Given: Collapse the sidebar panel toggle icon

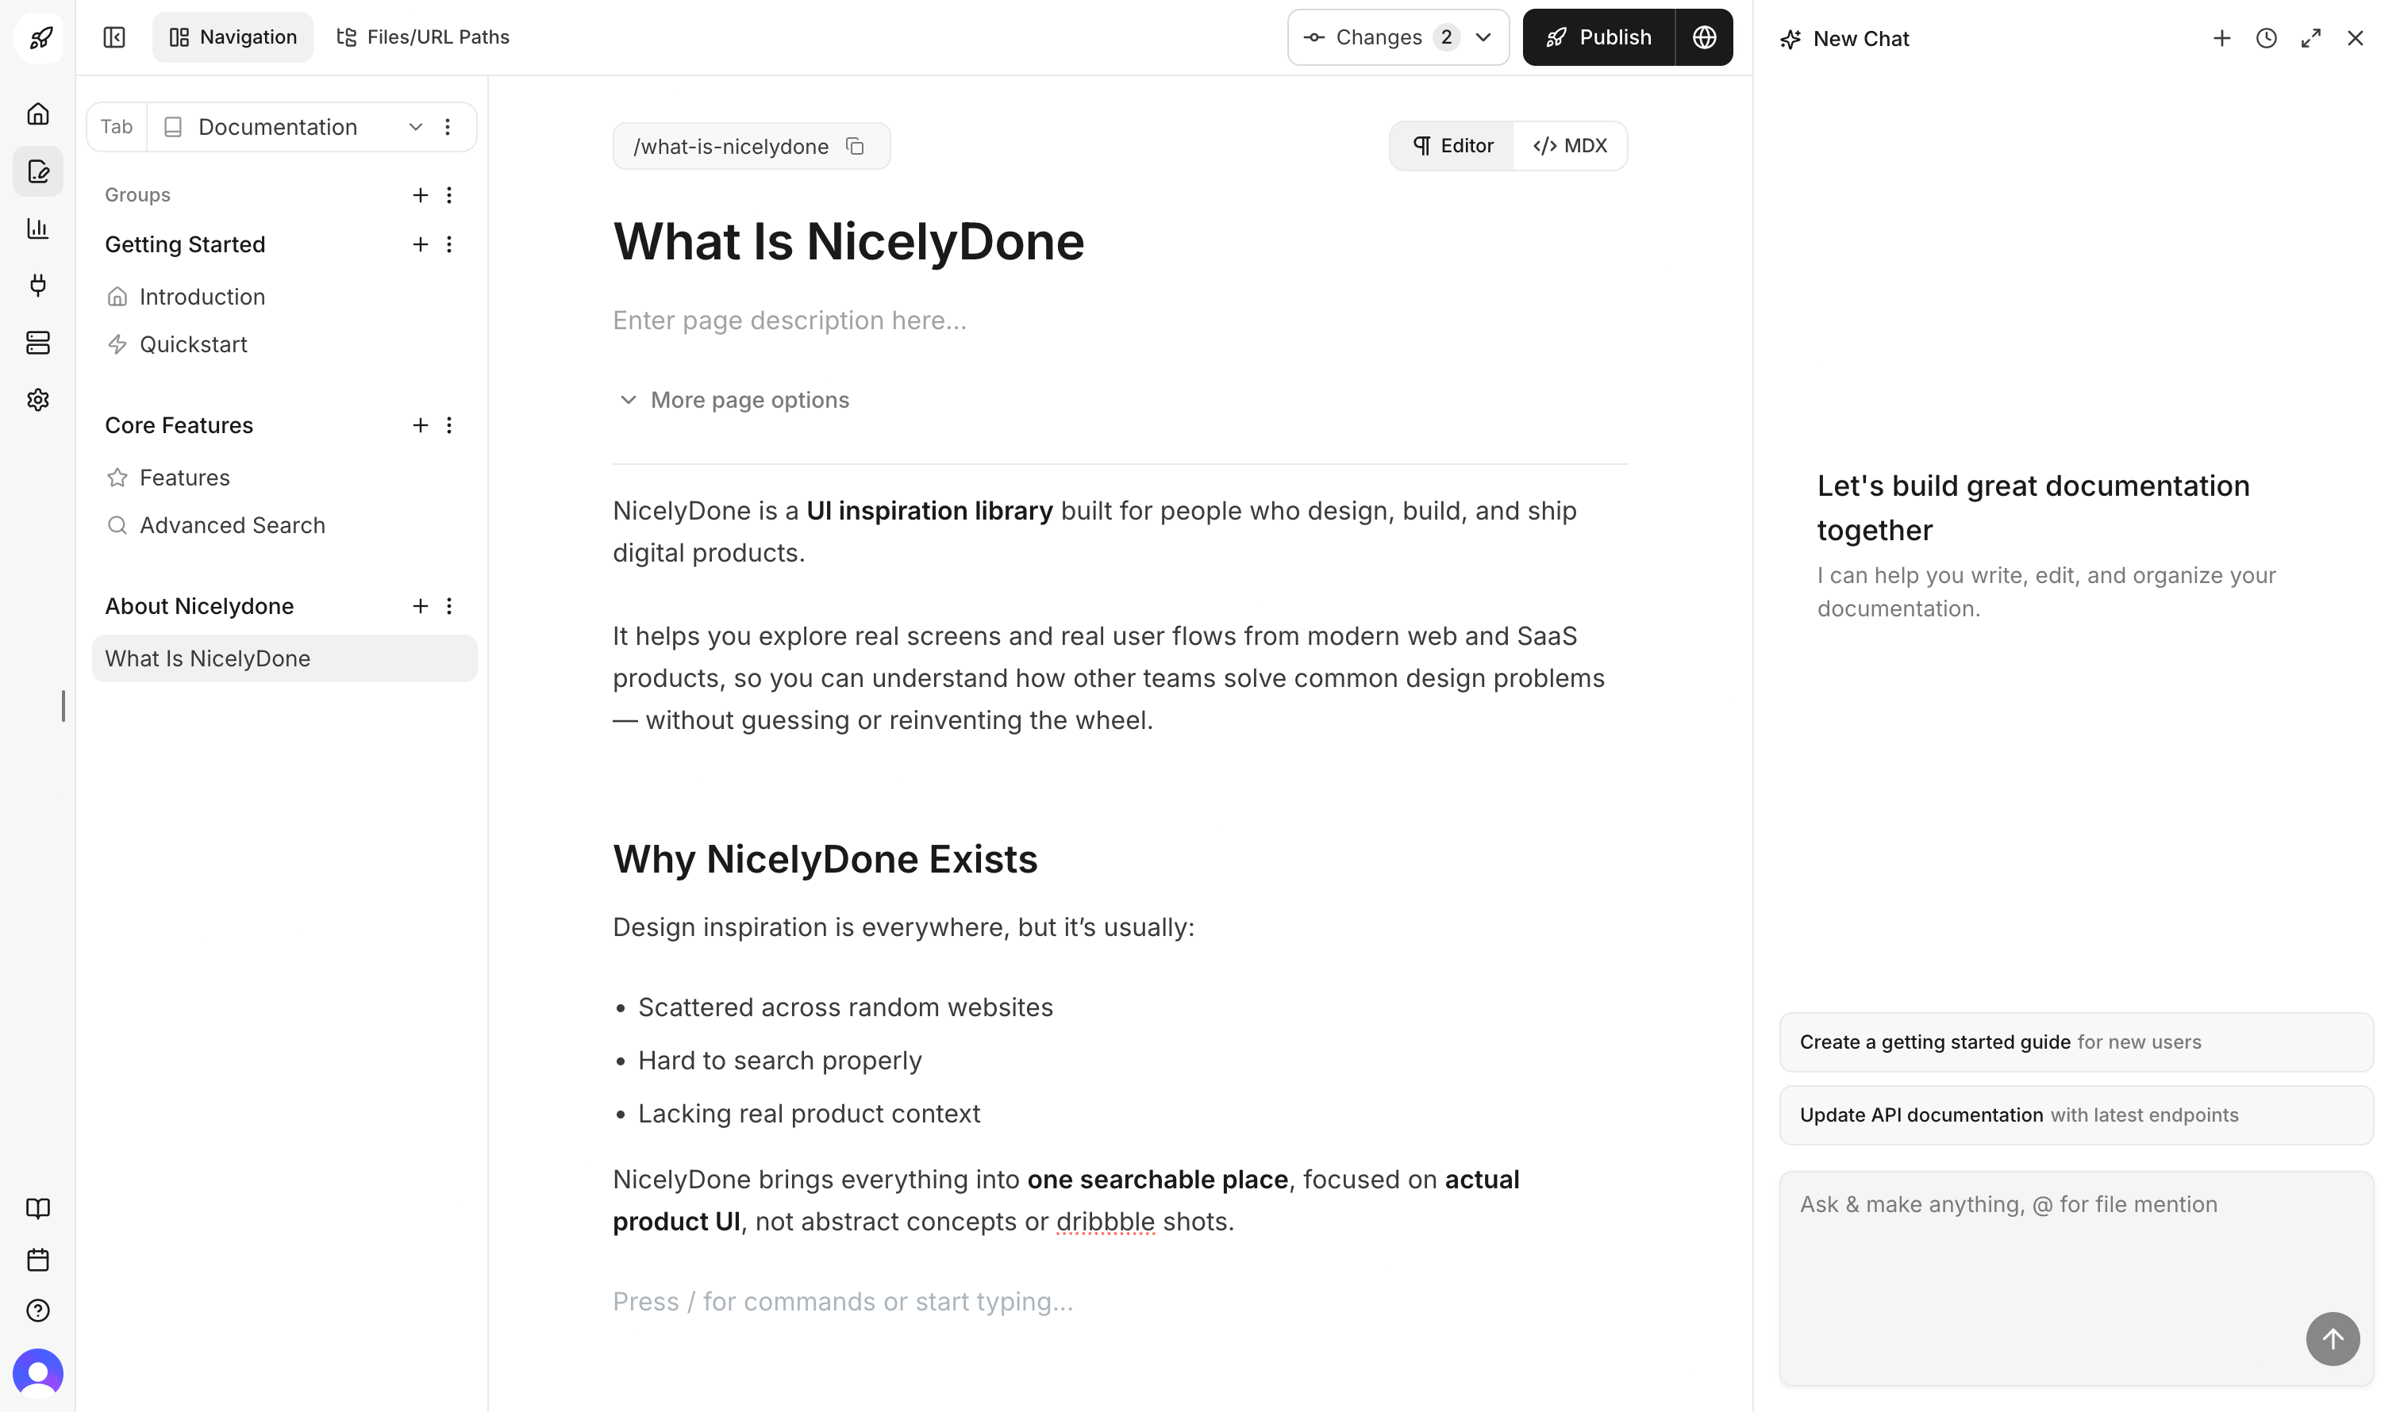Looking at the screenshot, I should click(x=115, y=38).
